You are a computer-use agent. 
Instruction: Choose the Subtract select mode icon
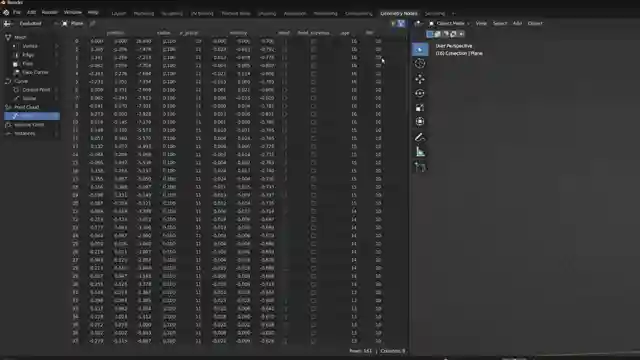click(x=445, y=34)
